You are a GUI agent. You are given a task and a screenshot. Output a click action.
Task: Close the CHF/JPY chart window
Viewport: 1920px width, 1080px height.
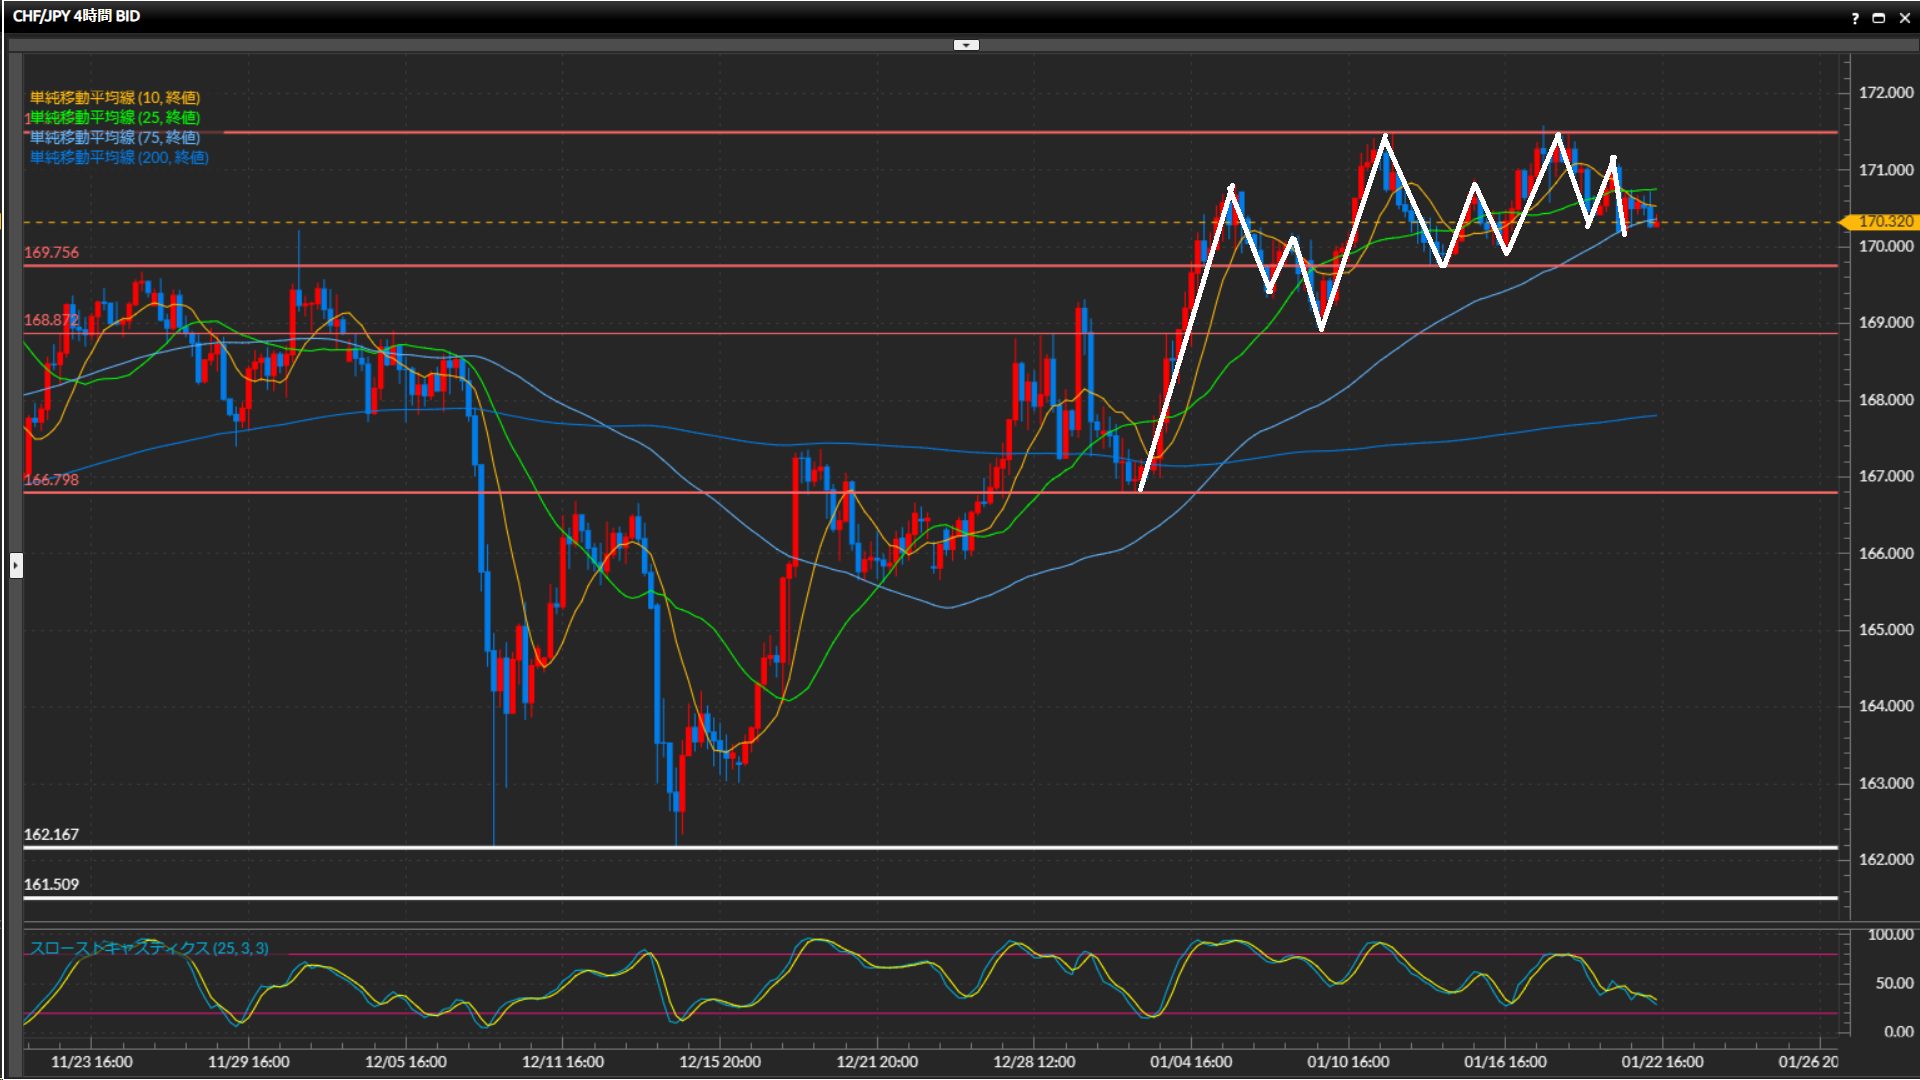click(1905, 18)
